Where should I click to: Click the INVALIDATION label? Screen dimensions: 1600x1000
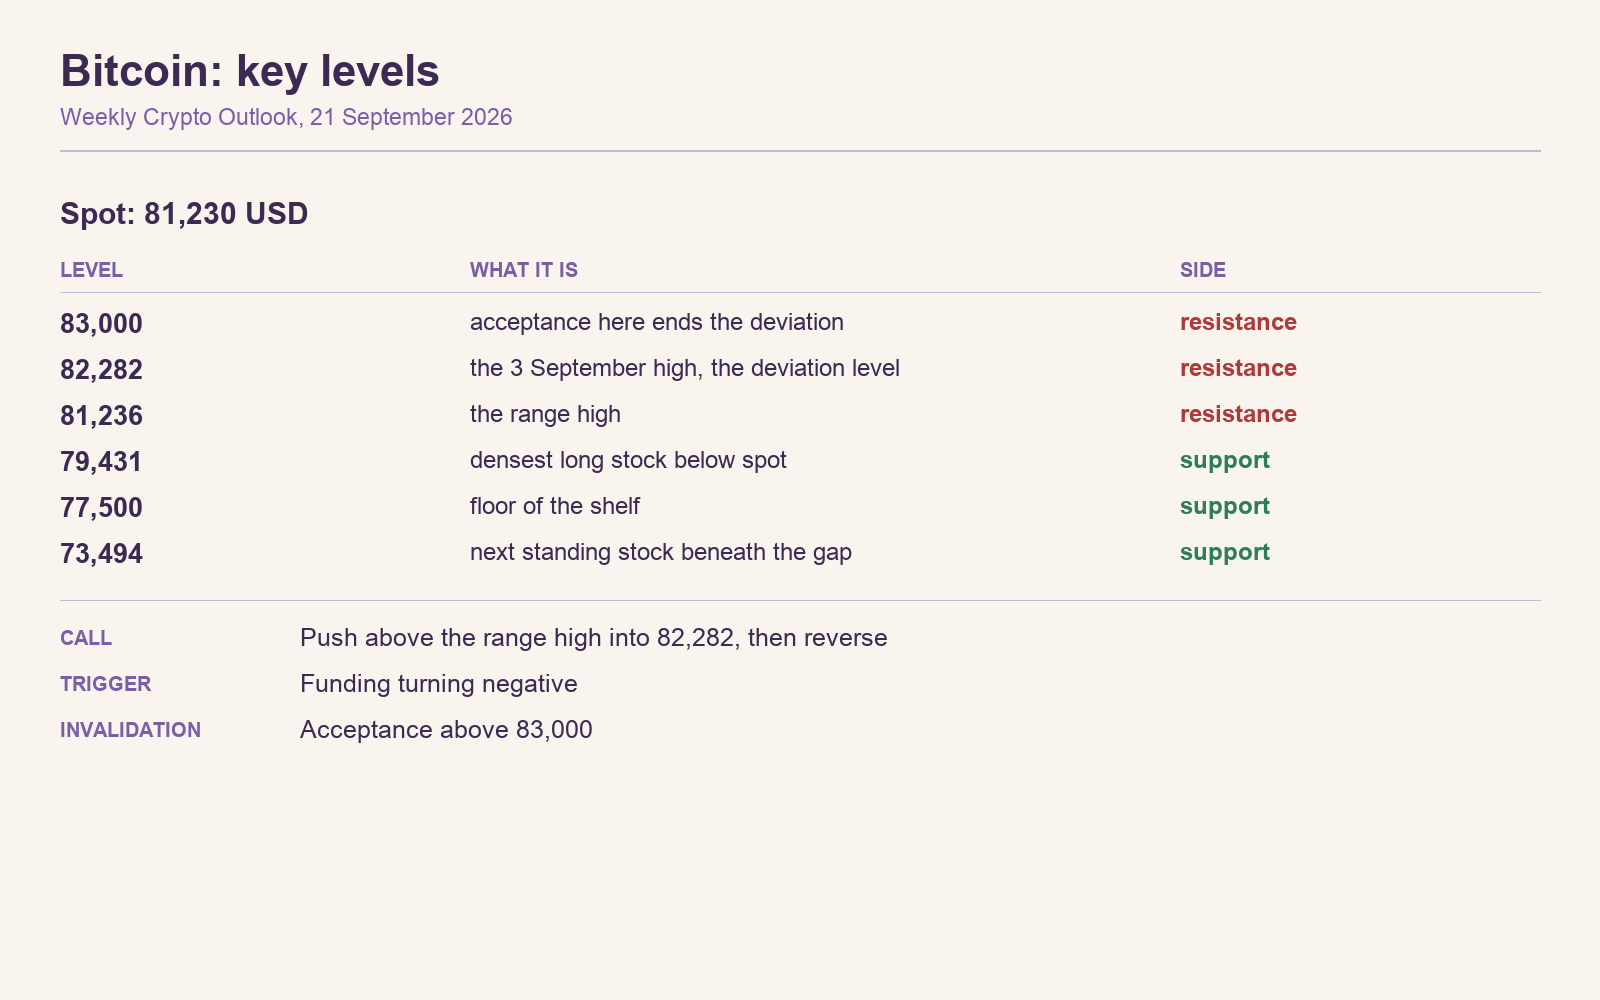(130, 730)
